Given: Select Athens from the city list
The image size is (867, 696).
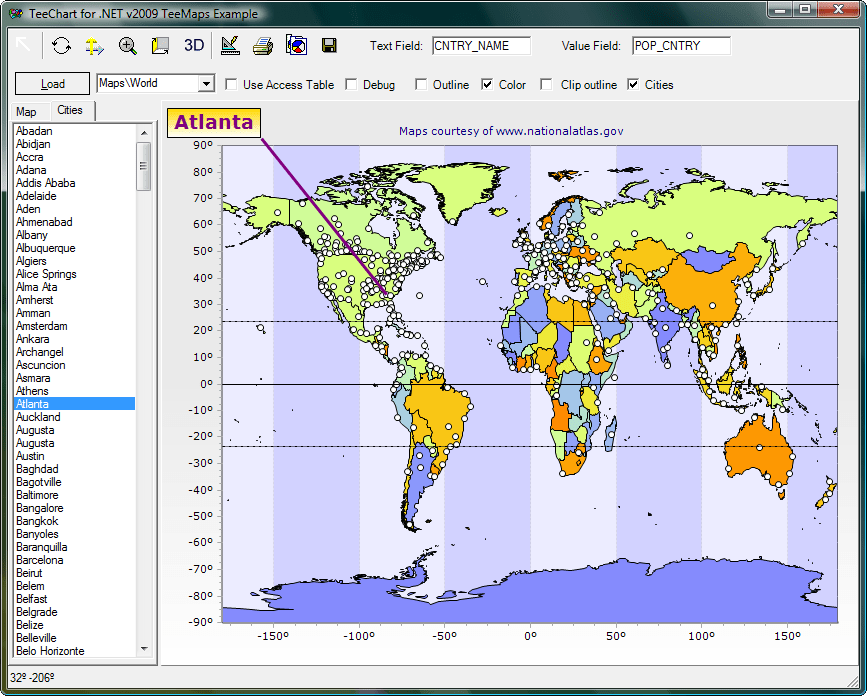Looking at the screenshot, I should coord(35,391).
